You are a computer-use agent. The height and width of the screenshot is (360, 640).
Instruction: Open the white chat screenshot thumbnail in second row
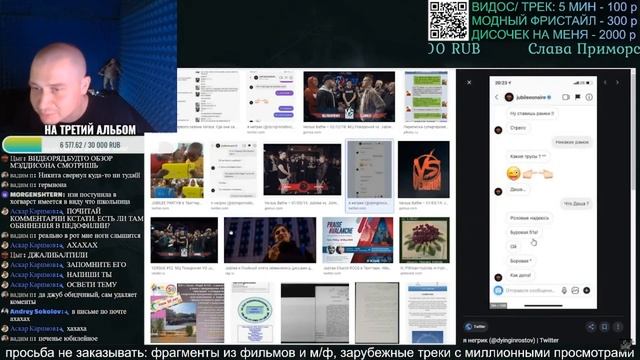233,169
